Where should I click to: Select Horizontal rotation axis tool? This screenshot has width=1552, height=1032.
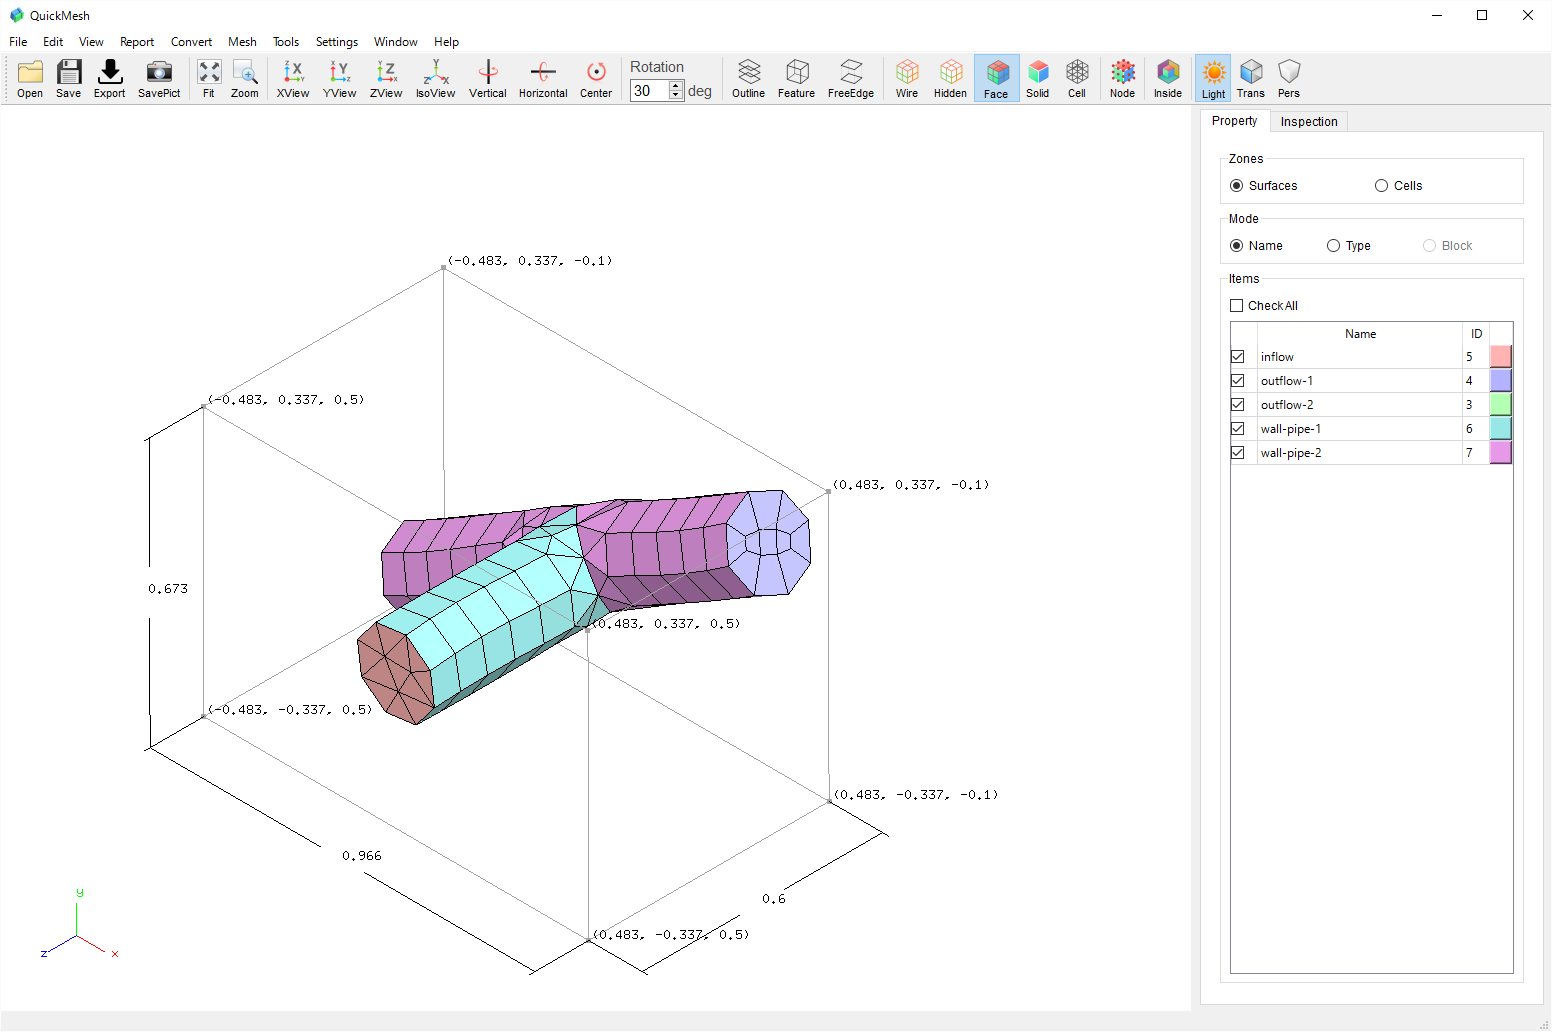pos(543,78)
